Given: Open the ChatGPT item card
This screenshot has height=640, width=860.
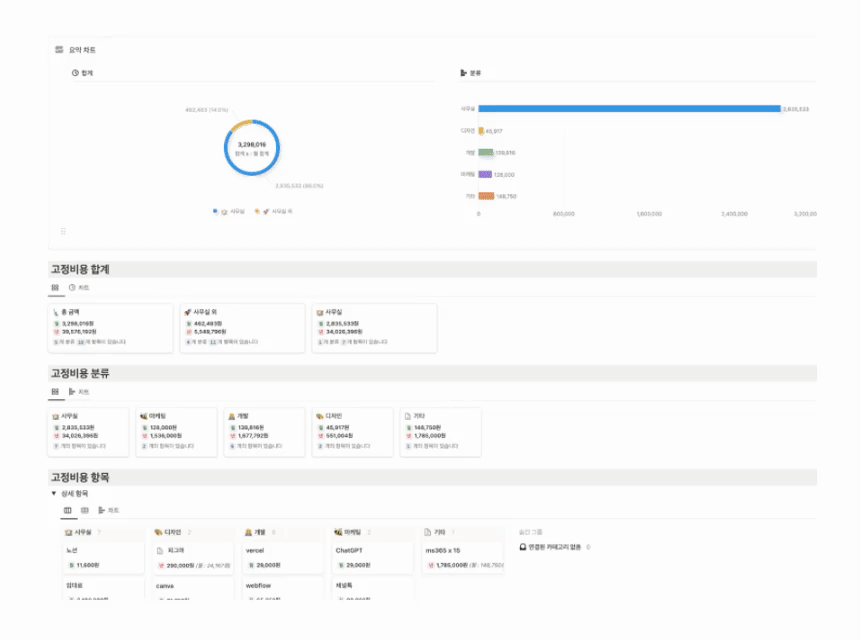Looking at the screenshot, I should pyautogui.click(x=372, y=557).
